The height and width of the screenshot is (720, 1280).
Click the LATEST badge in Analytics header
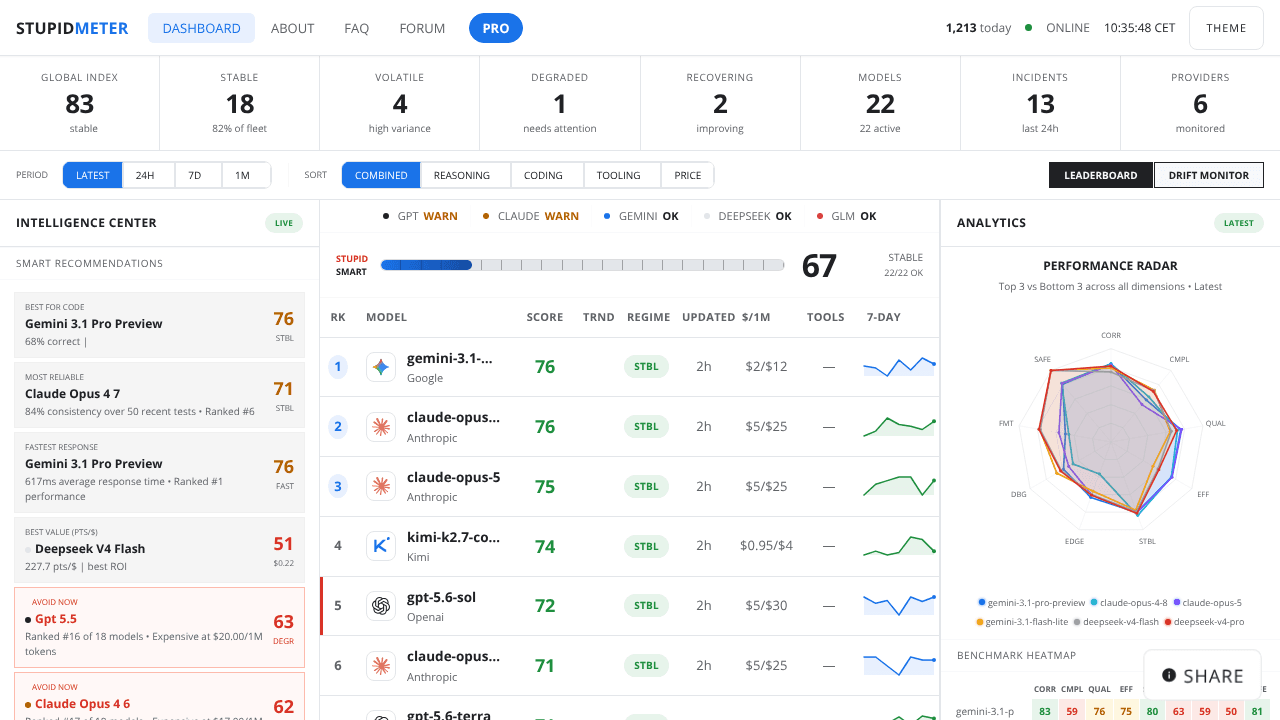(x=1239, y=223)
